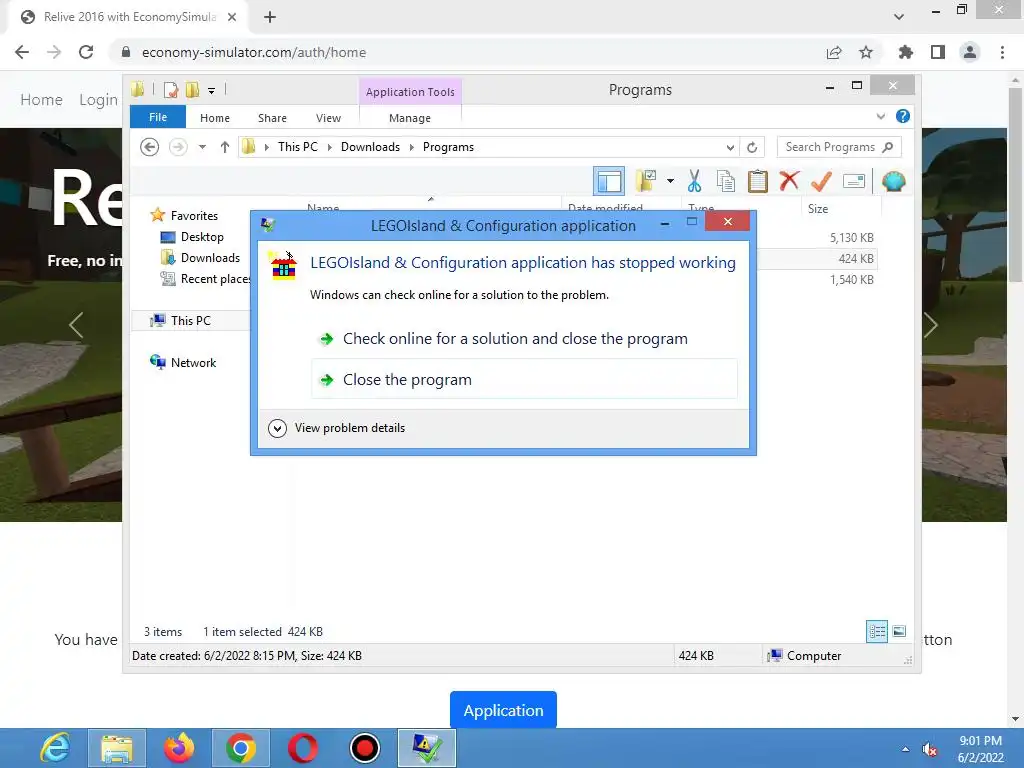The width and height of the screenshot is (1024, 768).
Task: Open address bar history dropdown
Action: tap(730, 148)
